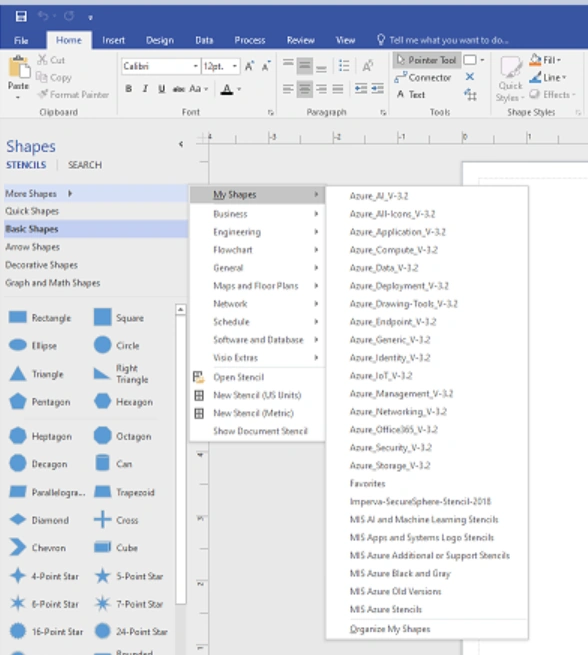Image resolution: width=588 pixels, height=655 pixels.
Task: Click the font color A swatch
Action: [227, 89]
